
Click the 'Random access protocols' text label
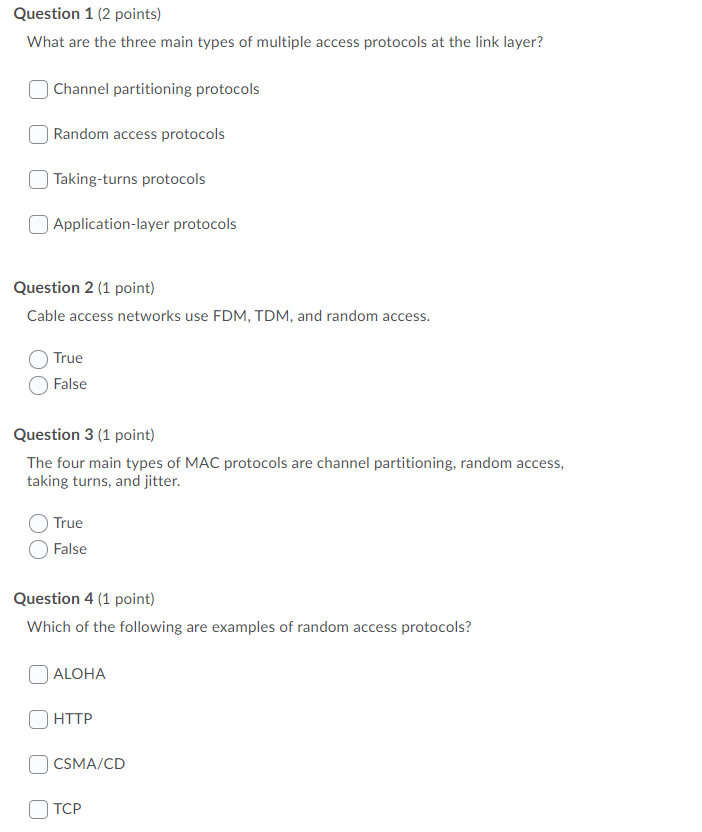[138, 134]
